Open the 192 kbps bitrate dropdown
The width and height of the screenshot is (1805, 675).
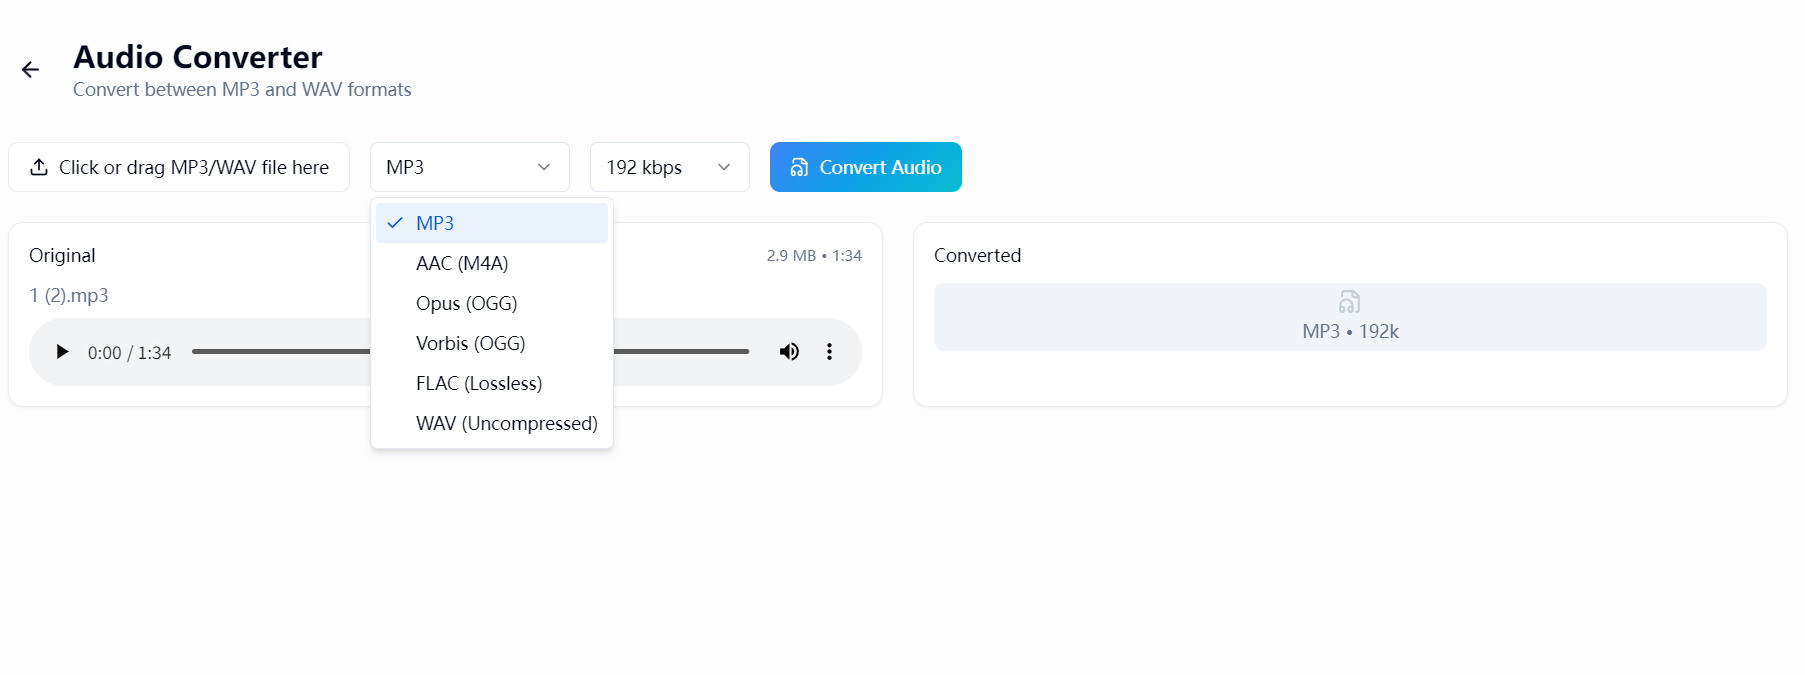670,167
